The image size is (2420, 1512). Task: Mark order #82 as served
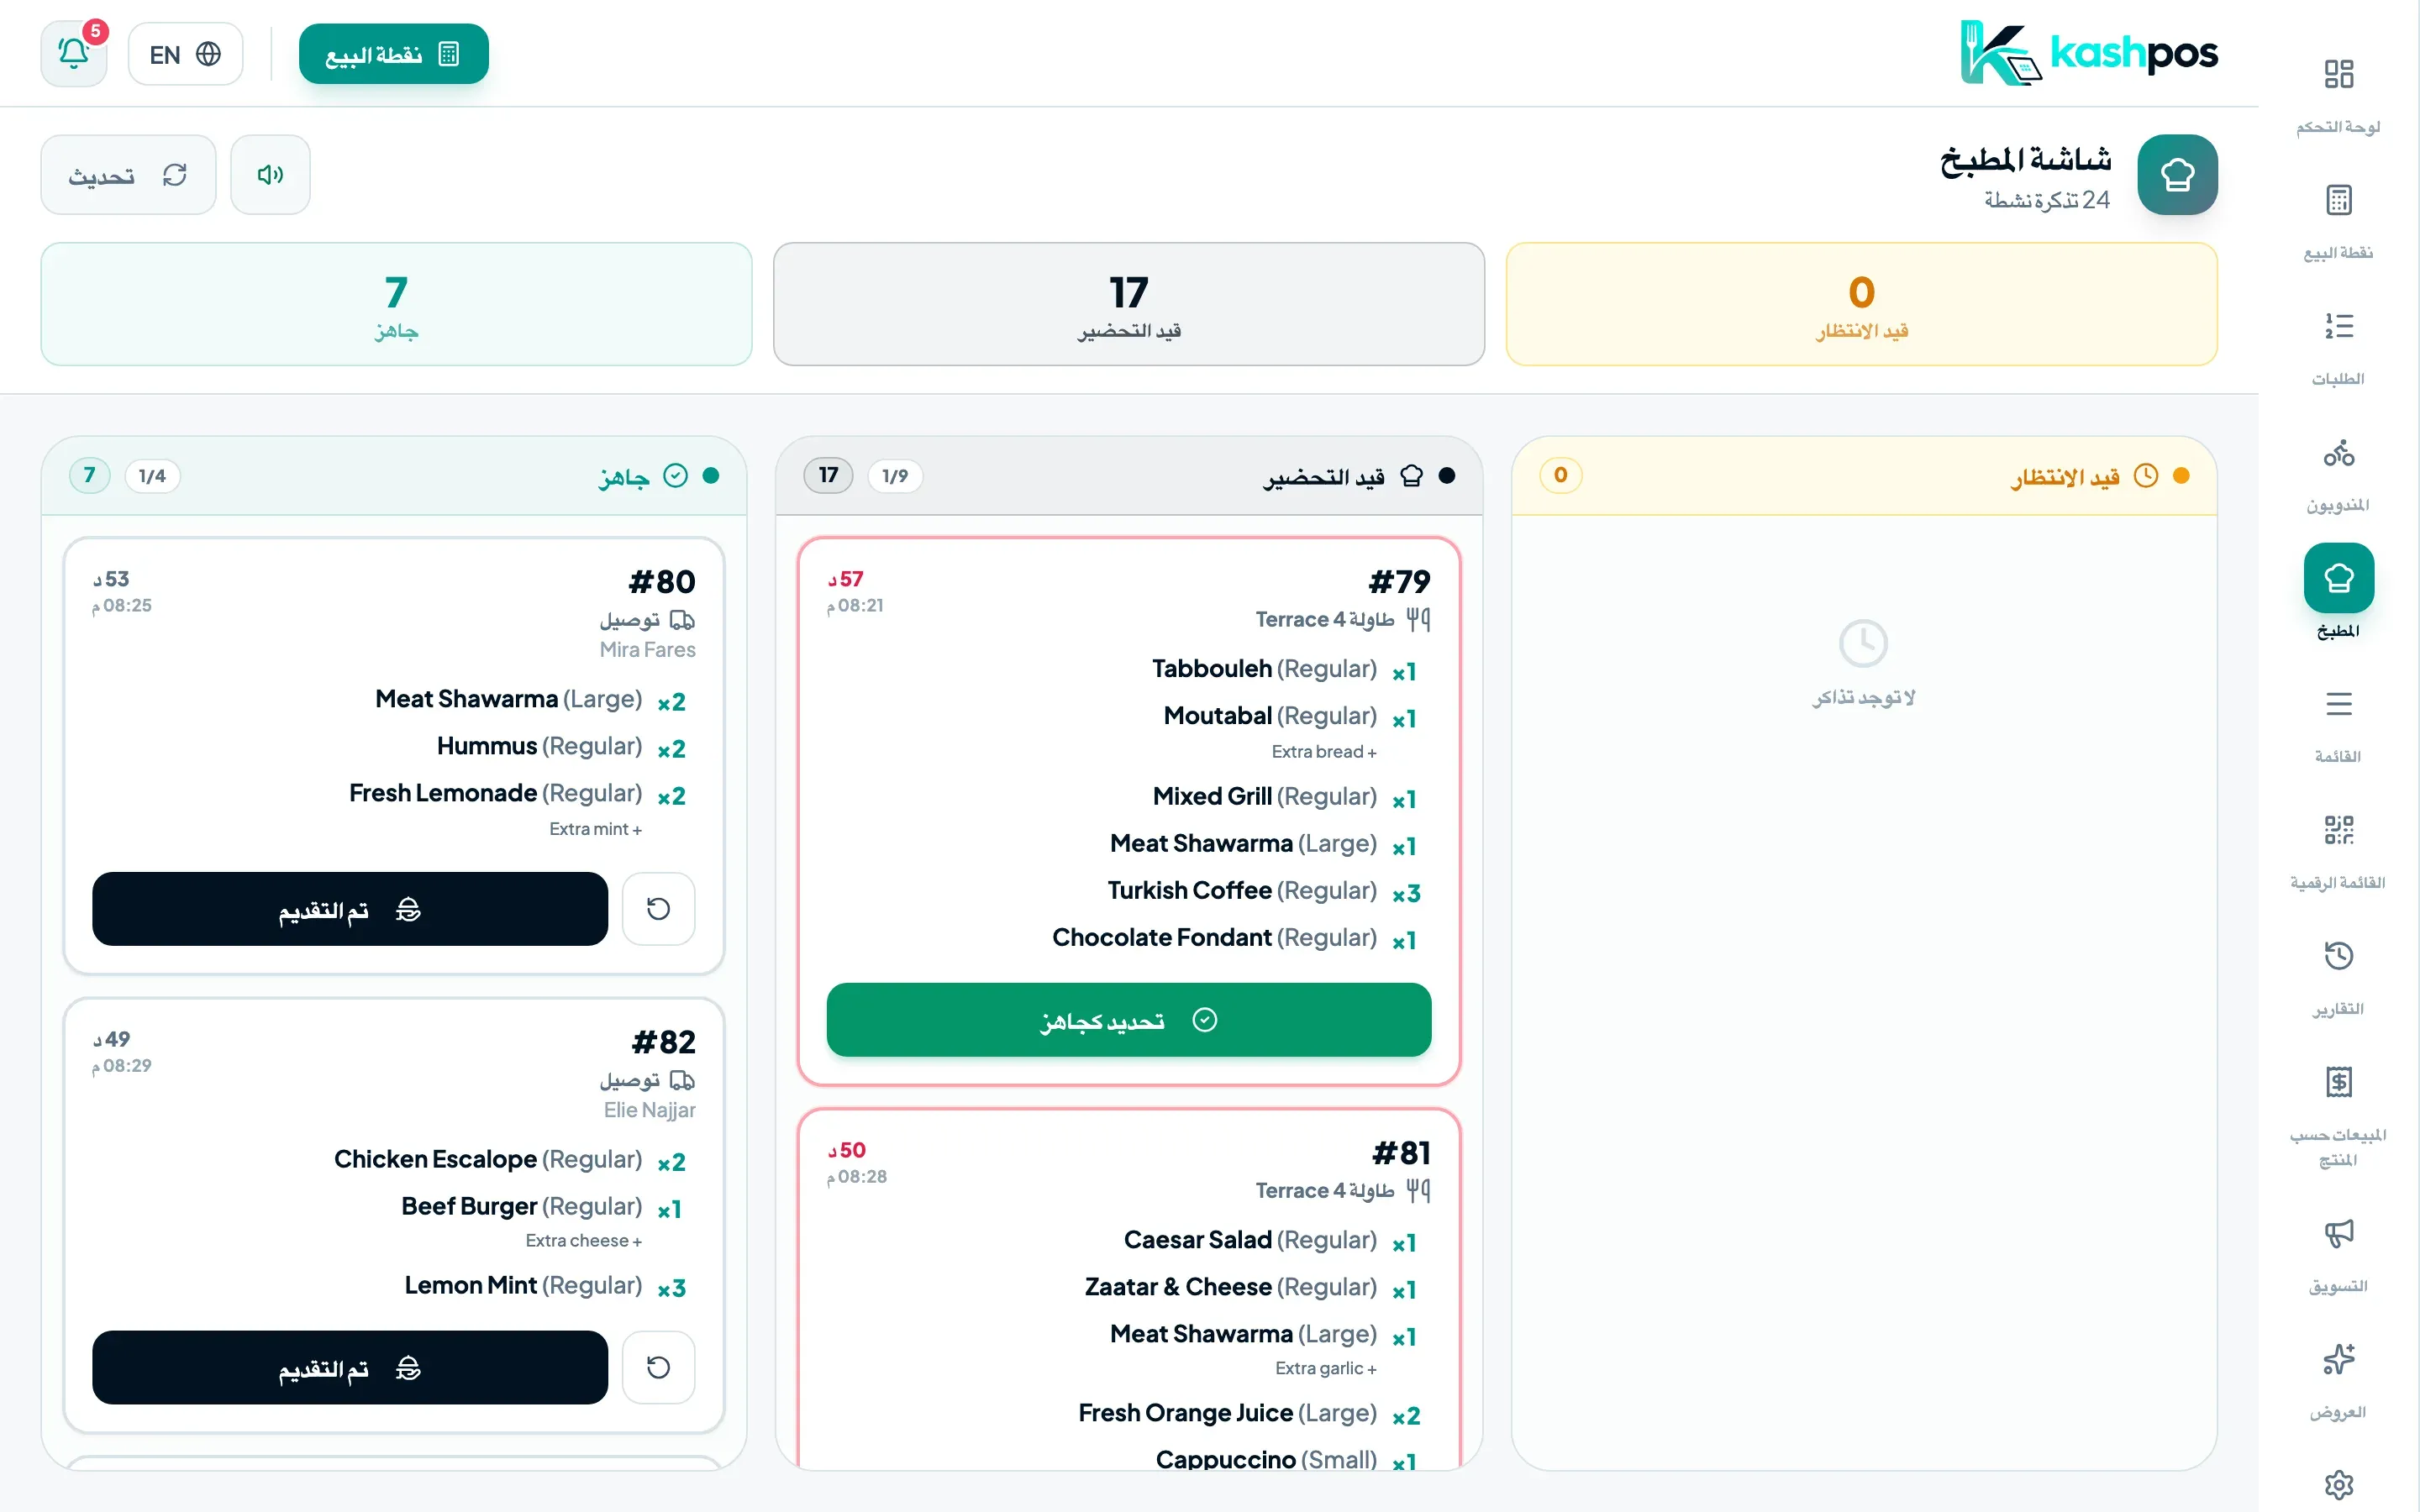click(350, 1367)
